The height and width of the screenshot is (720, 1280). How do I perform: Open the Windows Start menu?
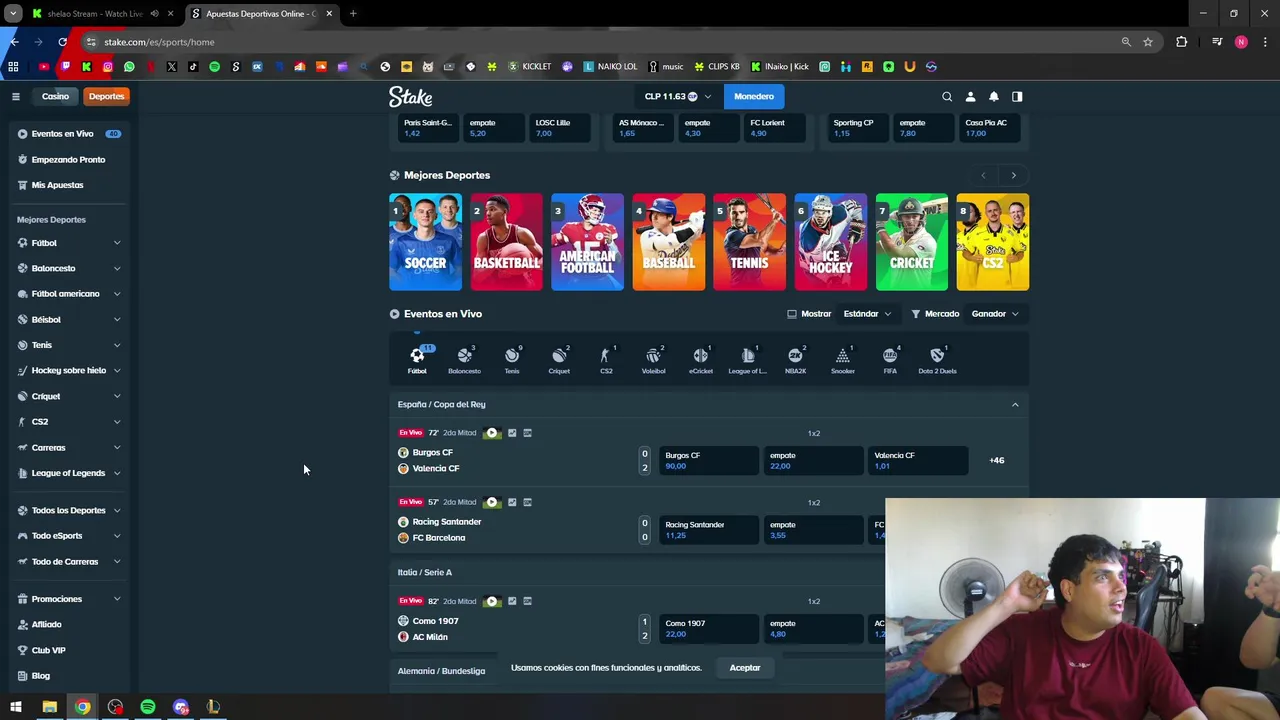16,707
